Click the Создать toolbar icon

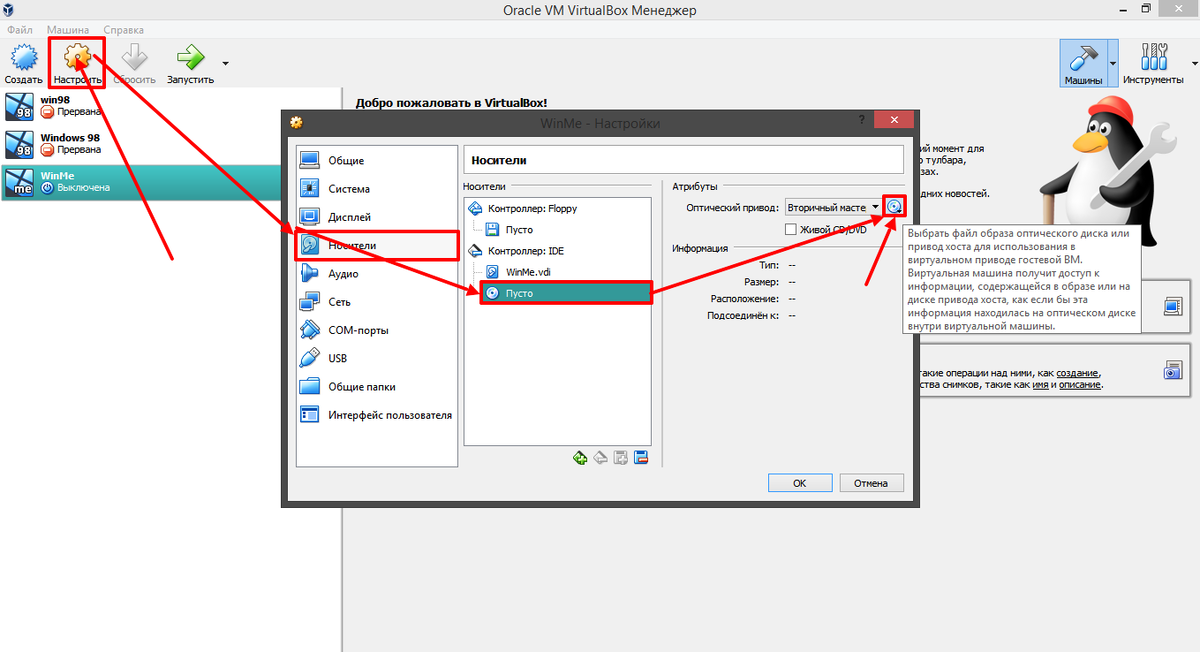click(22, 63)
